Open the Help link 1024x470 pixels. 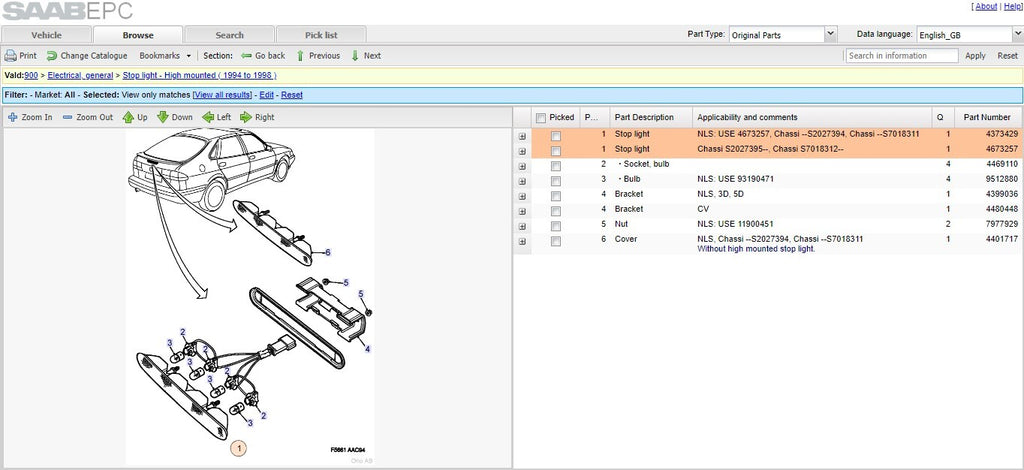tap(1012, 7)
